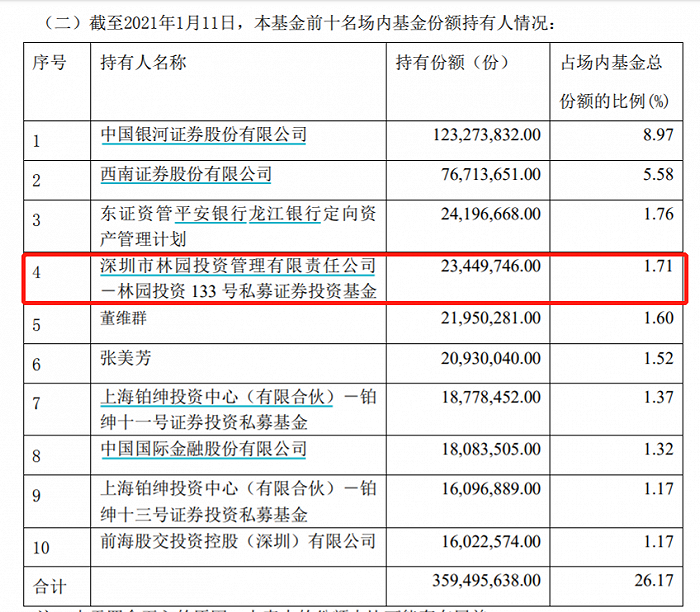Click the 持有人名称 column header
This screenshot has height=612, width=700.
[143, 62]
